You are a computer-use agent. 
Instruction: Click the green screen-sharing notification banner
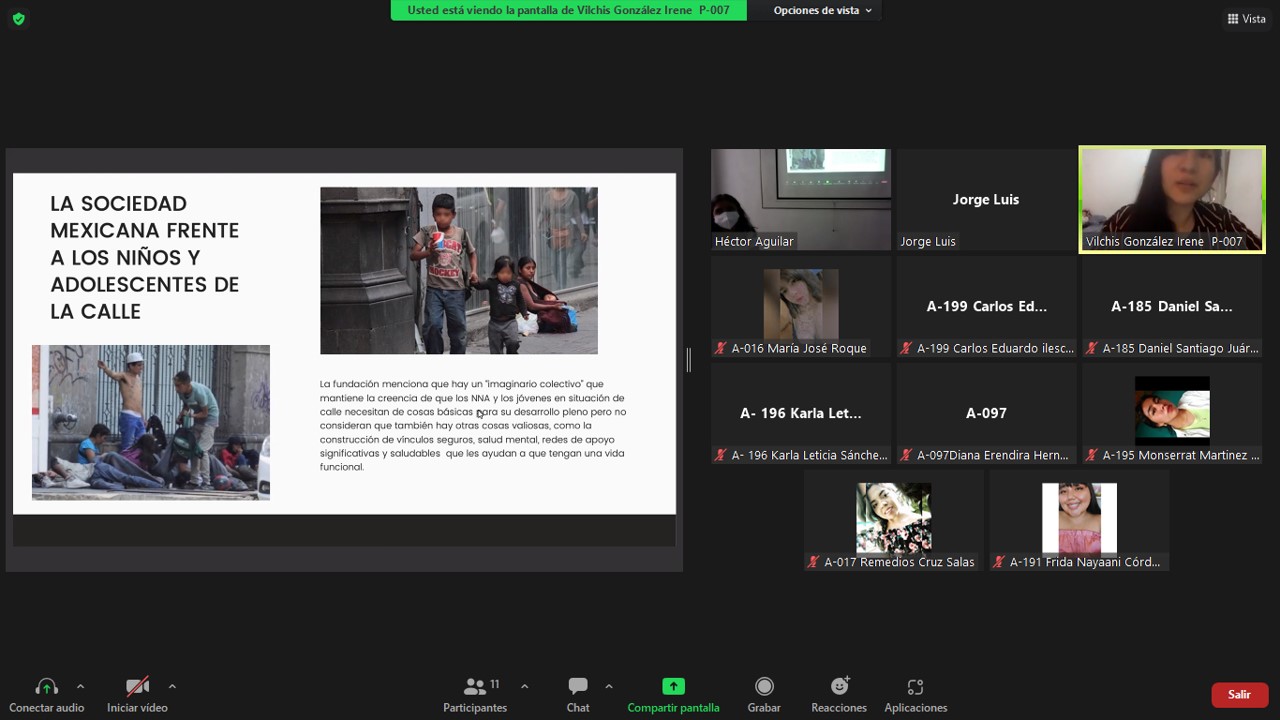568,10
